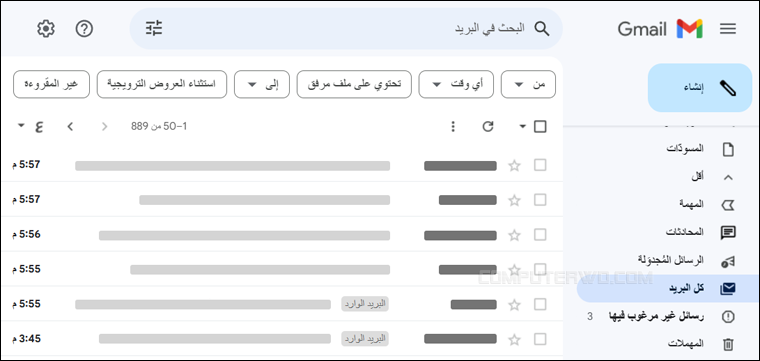Select the 3:45 message checkbox
This screenshot has width=760, height=361.
(540, 339)
